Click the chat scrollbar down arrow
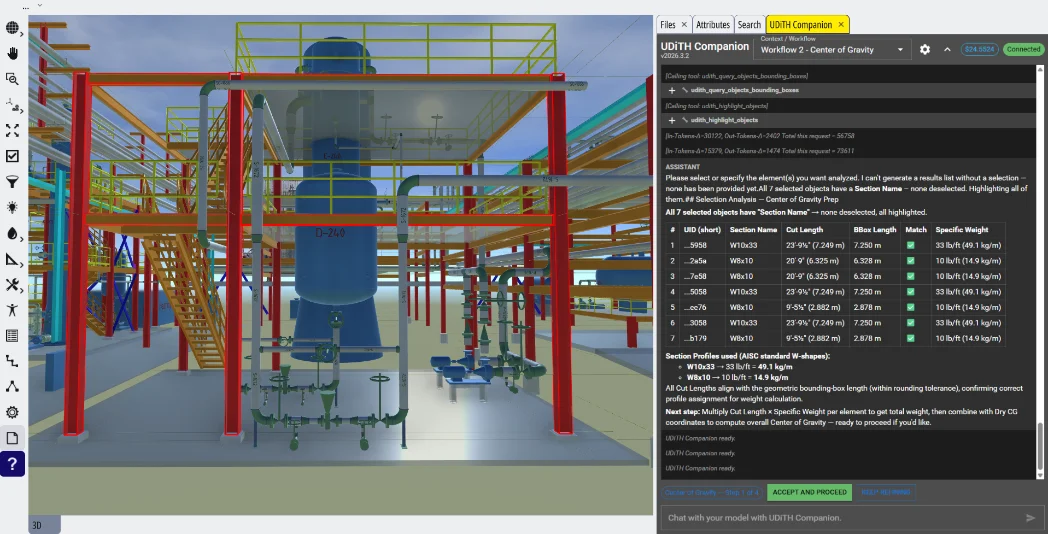1048x534 pixels. [1040, 475]
